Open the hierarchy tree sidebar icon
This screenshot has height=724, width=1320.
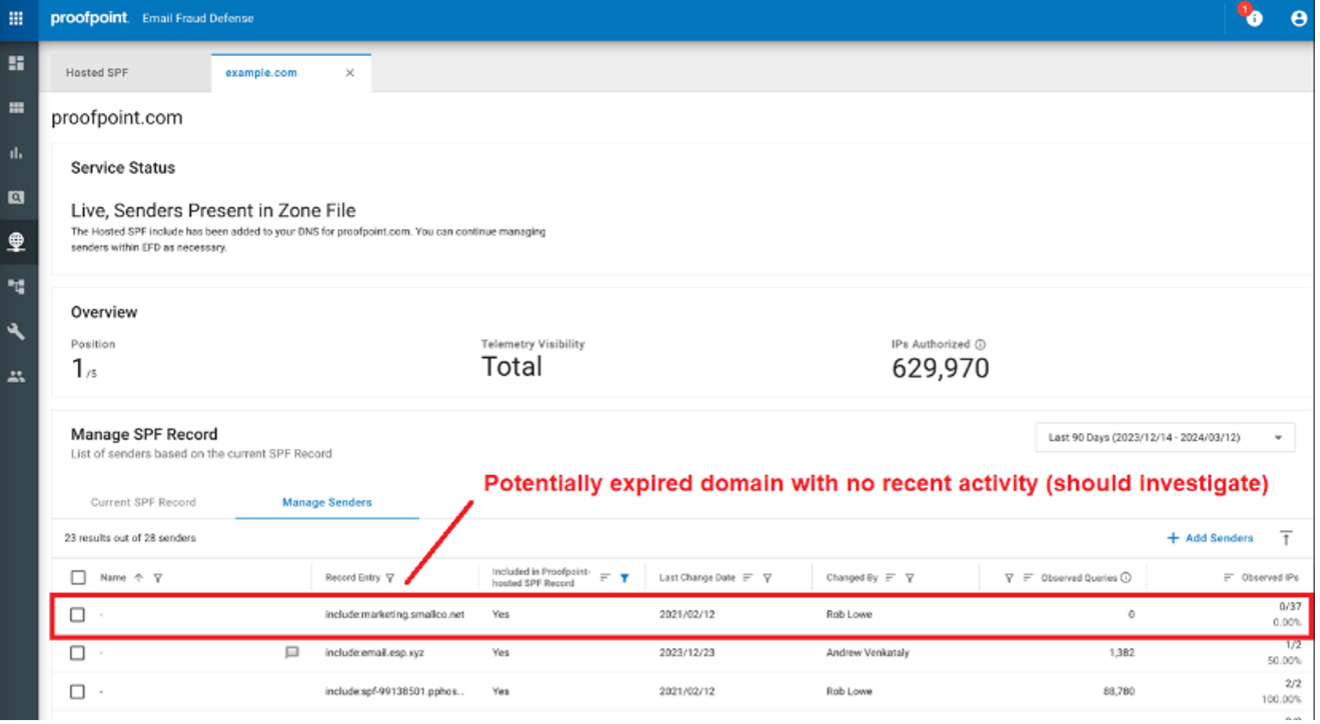pos(16,286)
